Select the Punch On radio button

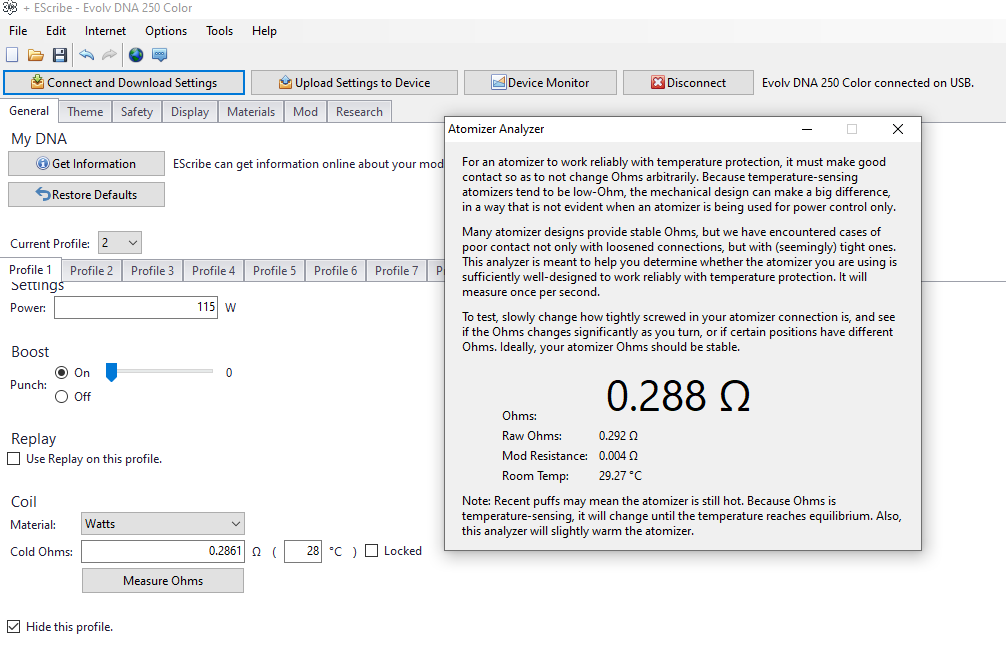coord(62,373)
